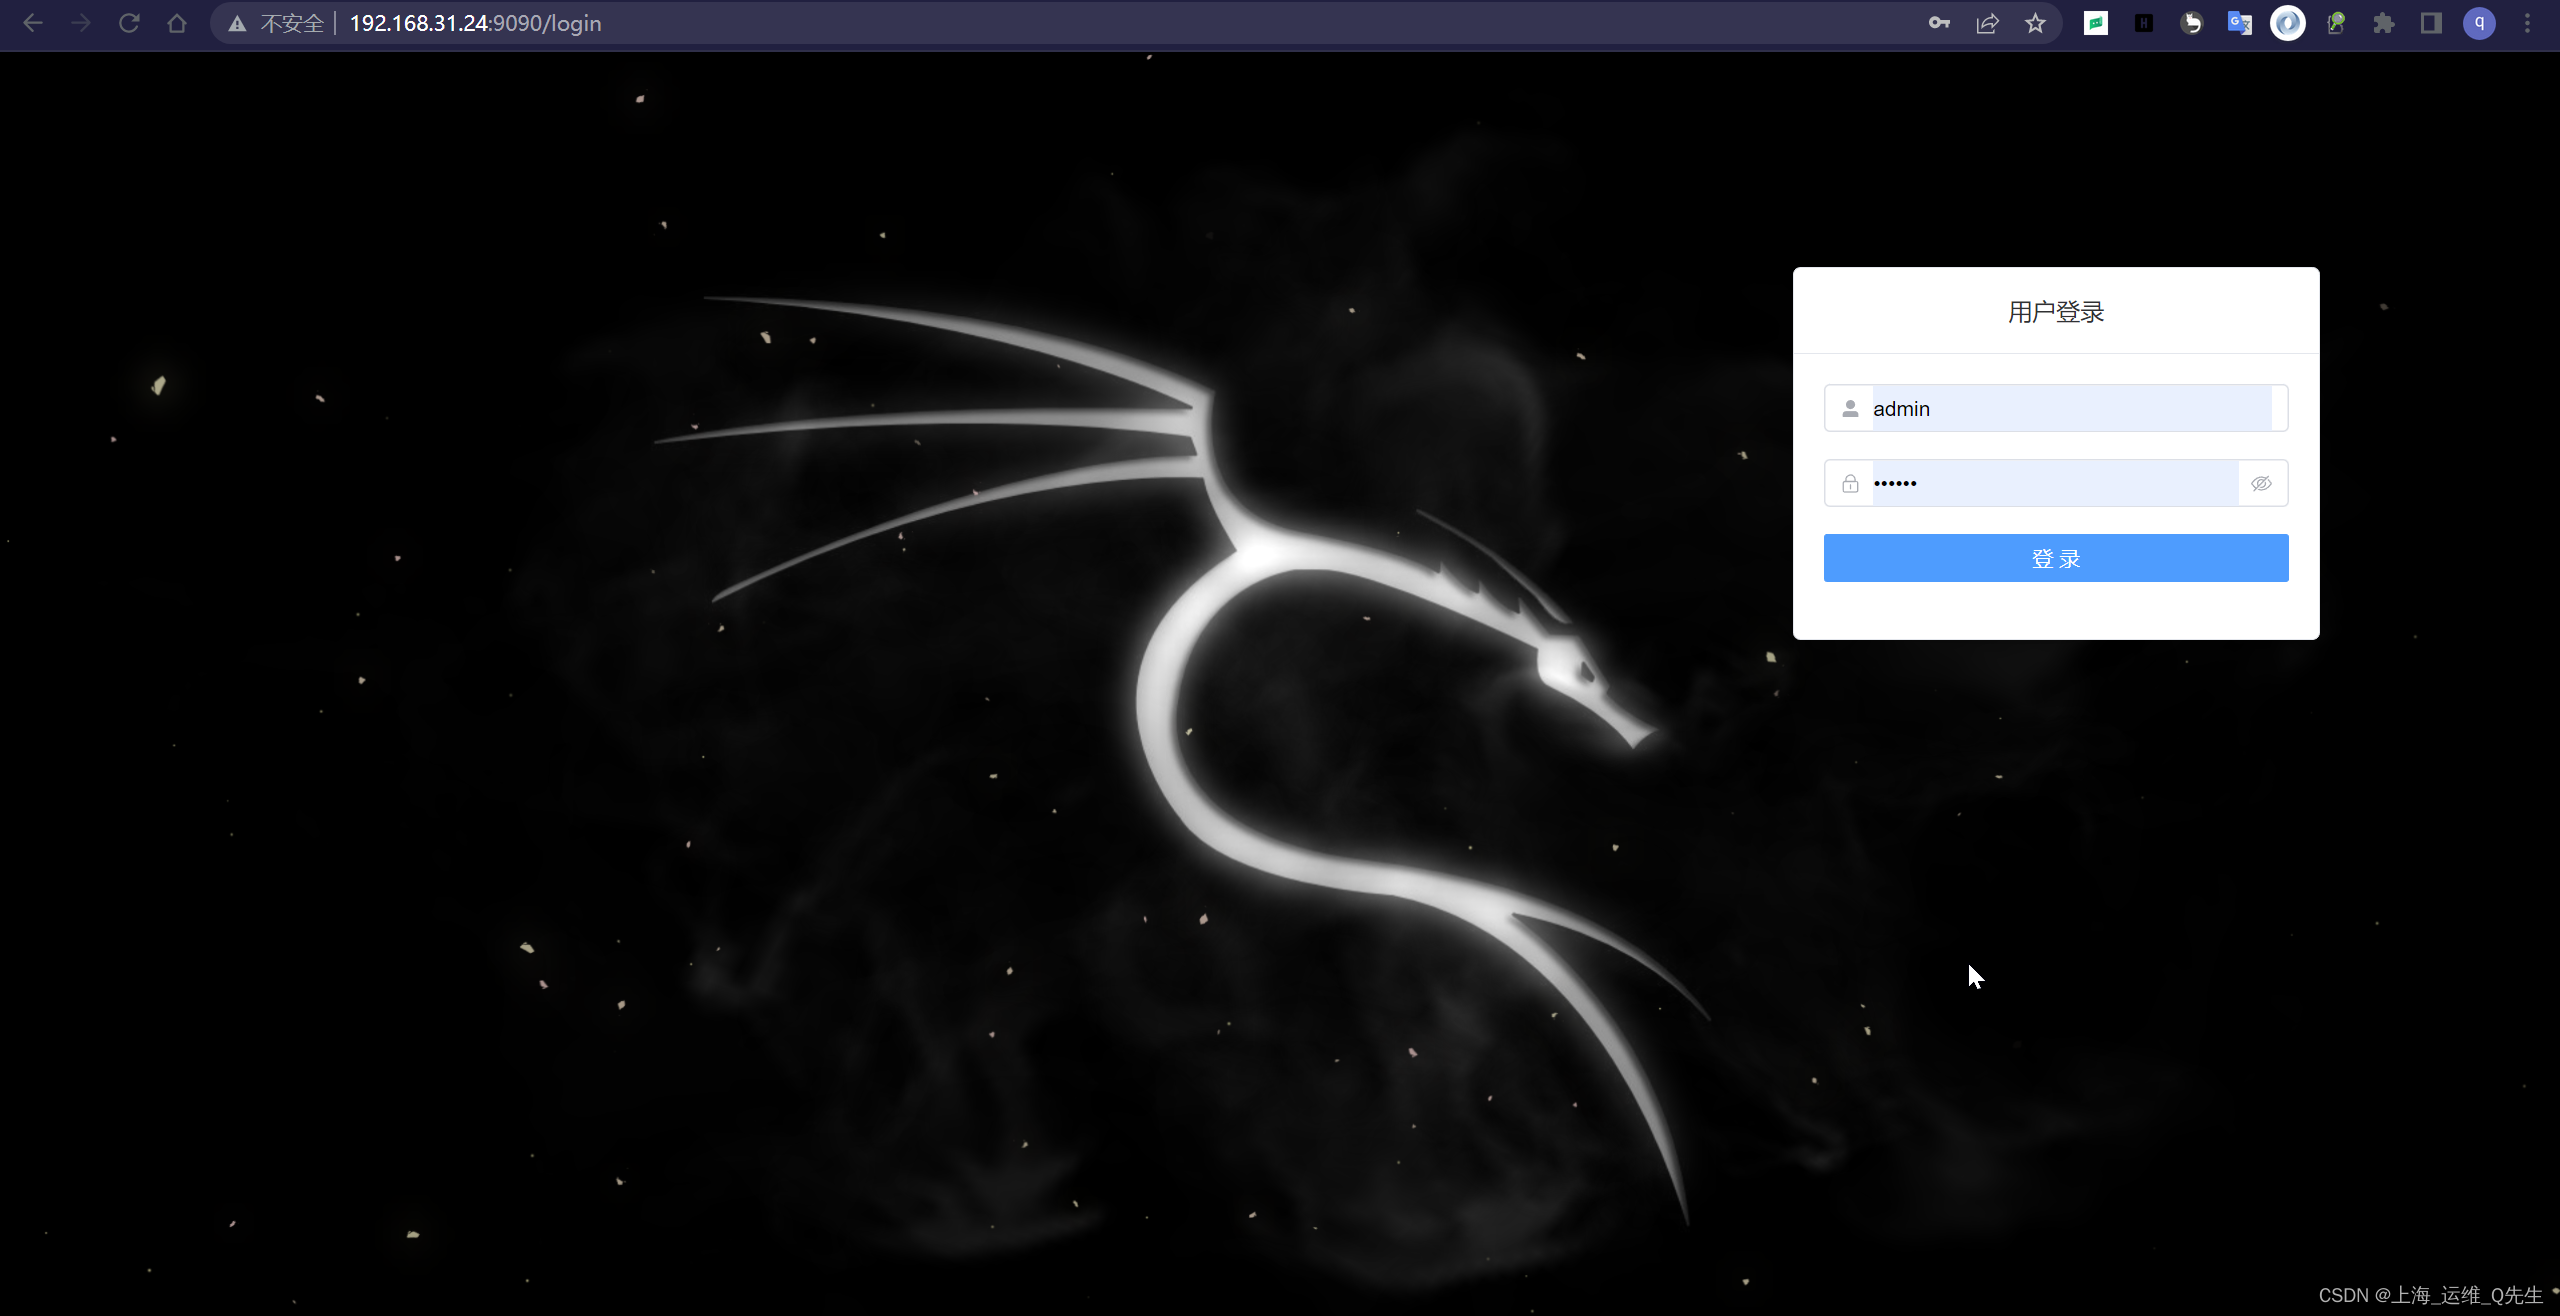This screenshot has width=2560, height=1316.
Task: Click the share page icon
Action: coord(1987,23)
